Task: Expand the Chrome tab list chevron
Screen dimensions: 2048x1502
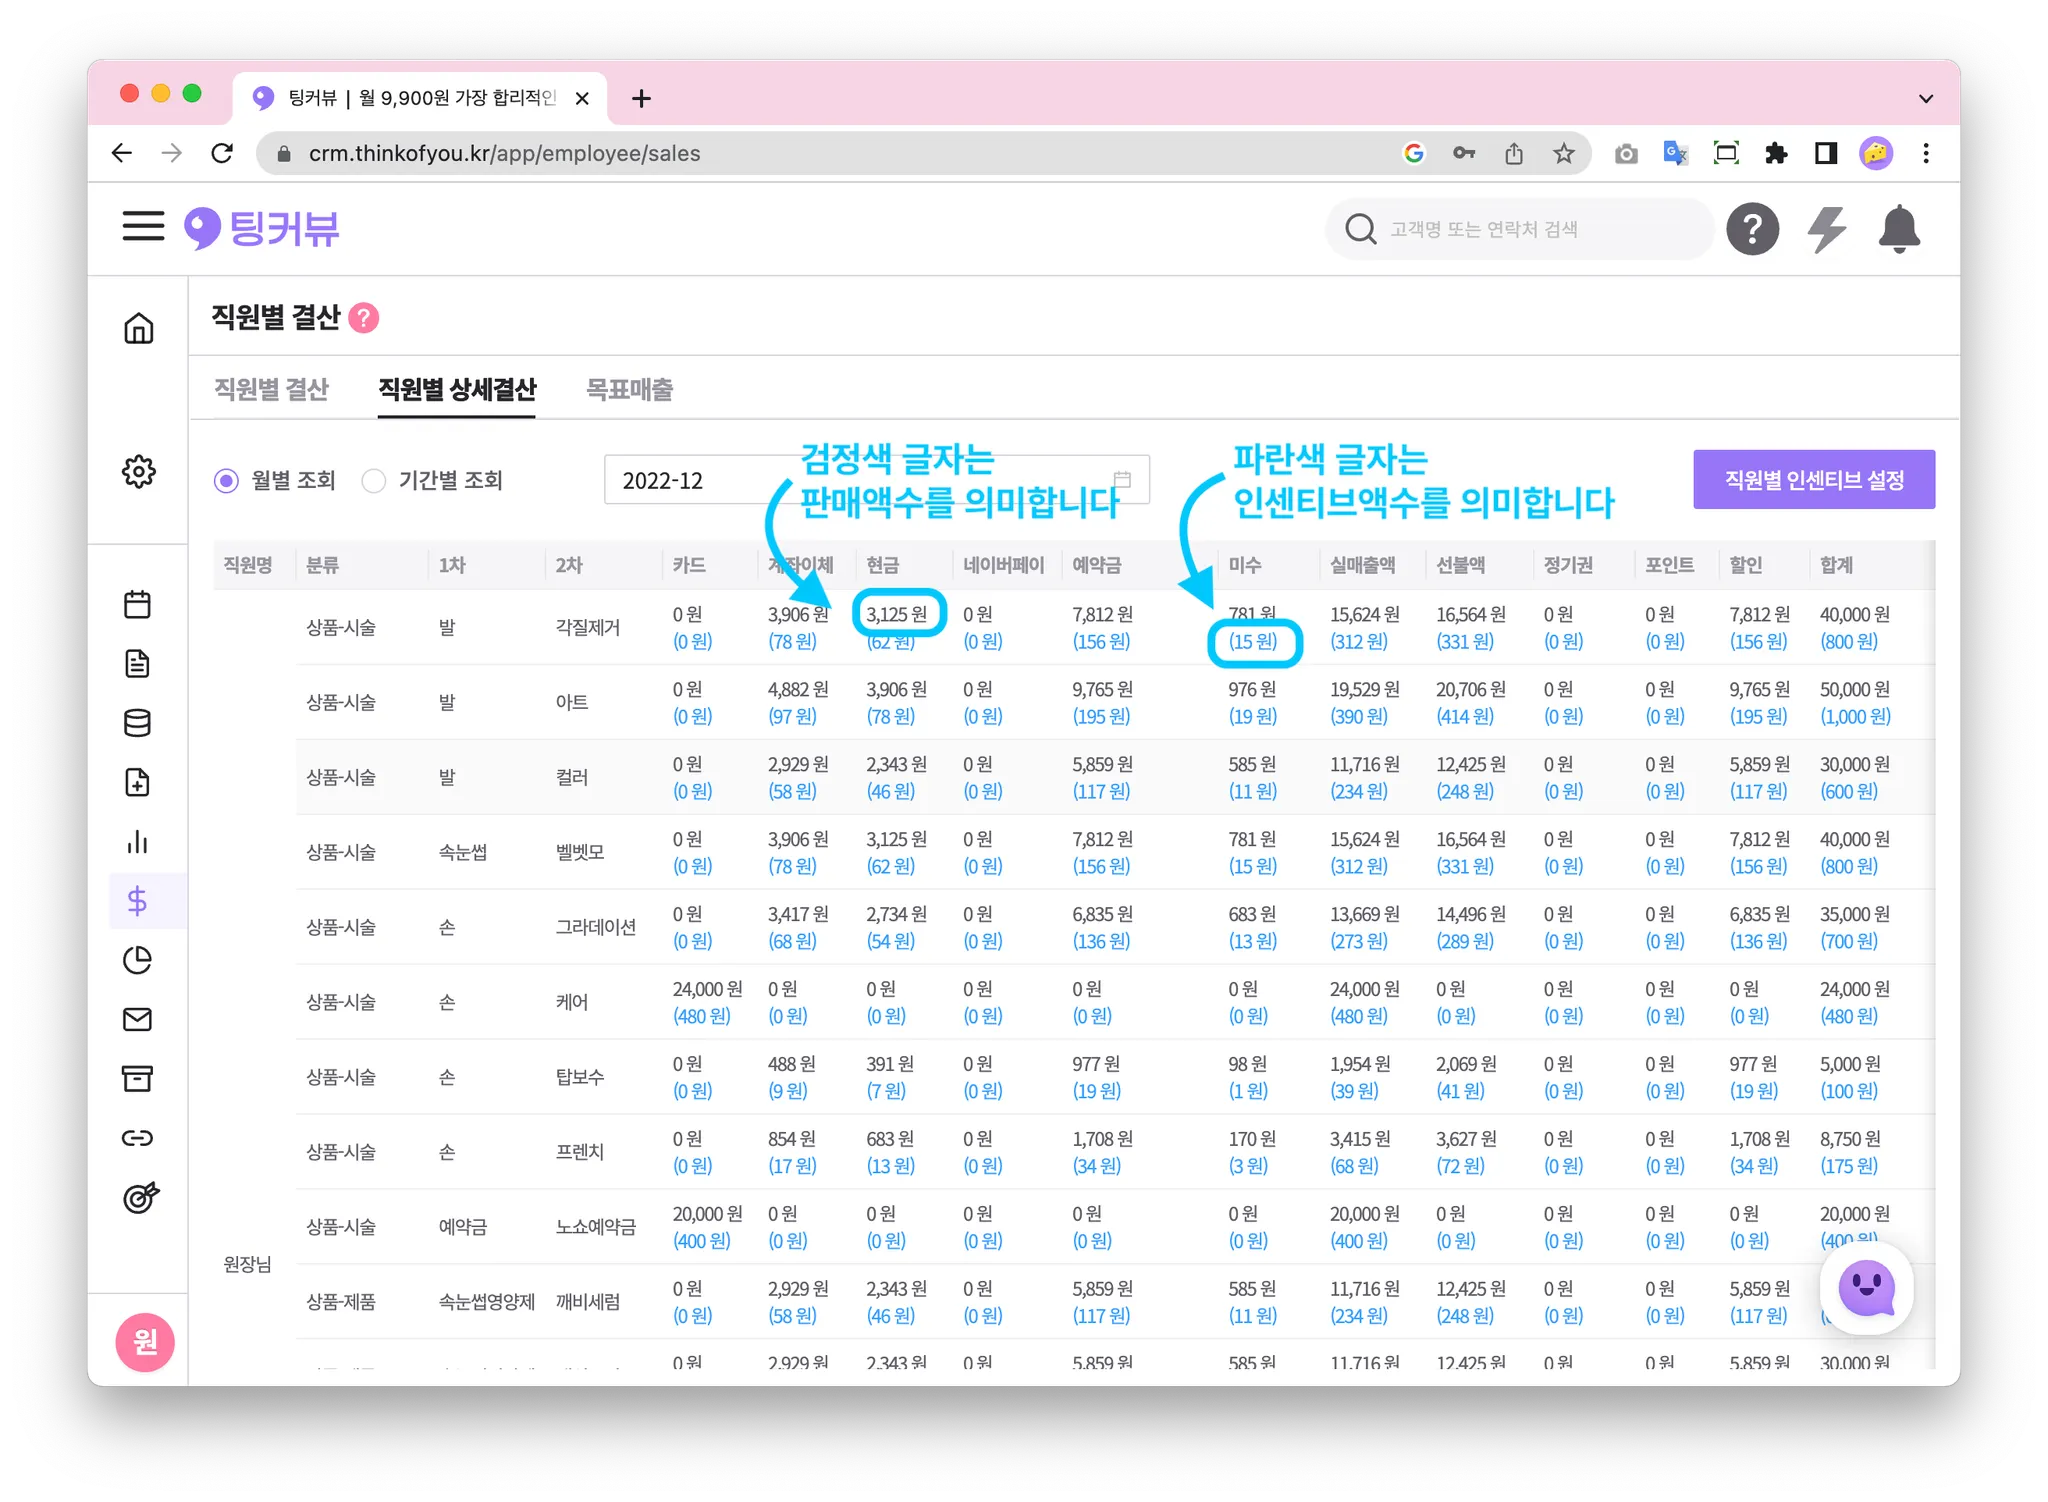Action: (1925, 99)
